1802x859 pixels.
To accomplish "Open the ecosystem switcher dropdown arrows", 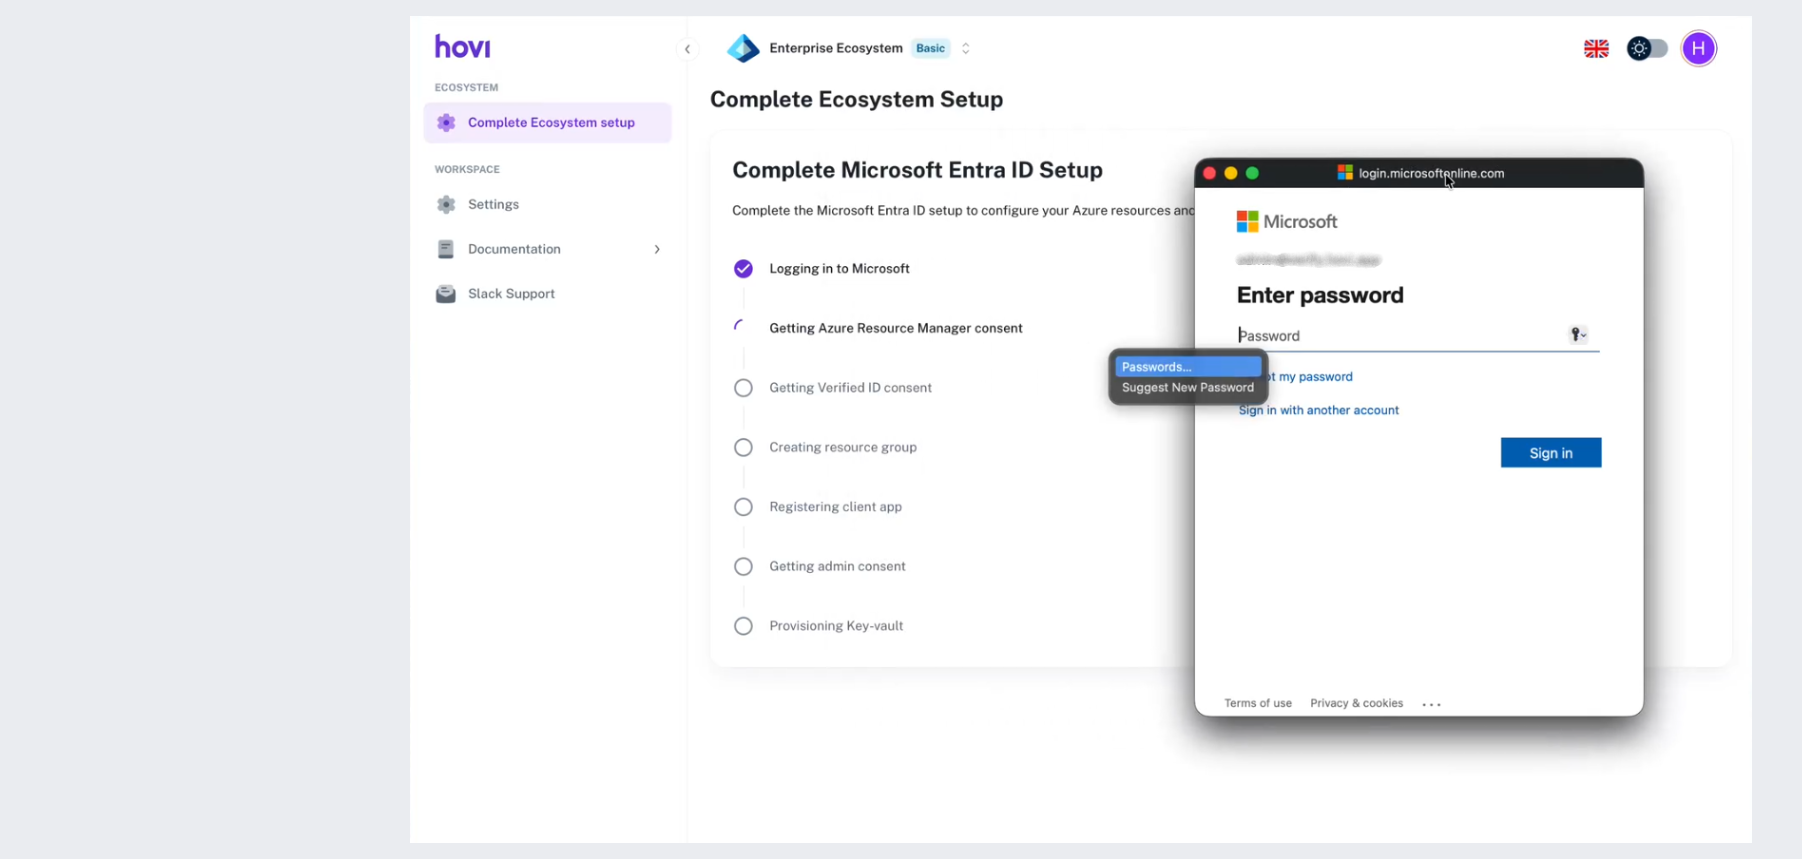I will [x=966, y=48].
